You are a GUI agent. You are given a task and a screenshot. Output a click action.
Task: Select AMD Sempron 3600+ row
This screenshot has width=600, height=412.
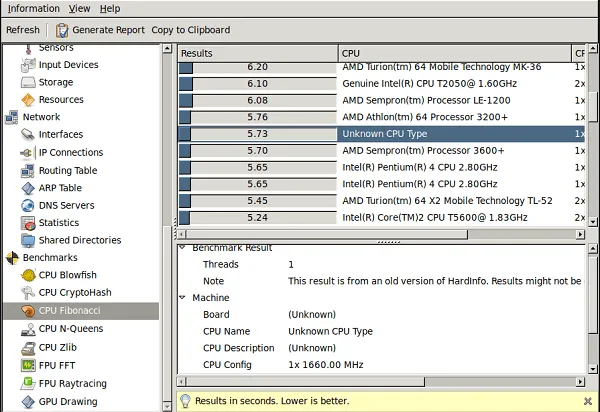382,151
